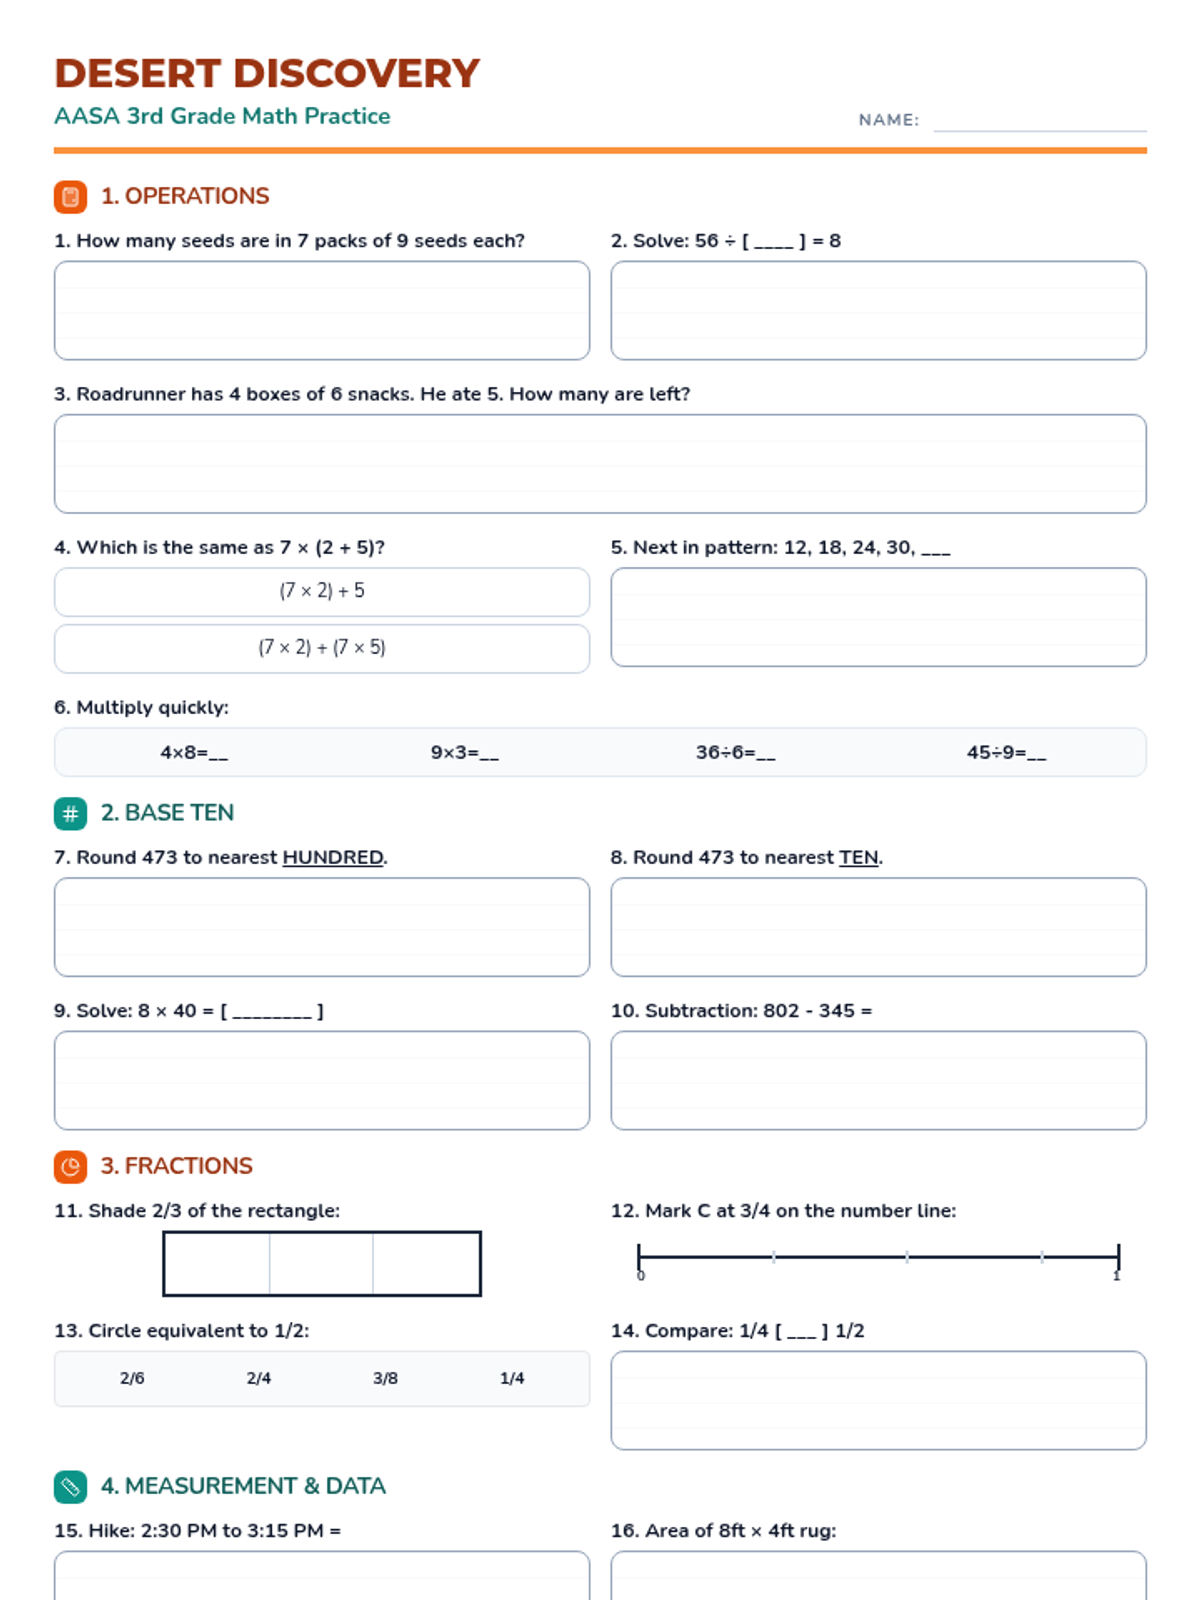Select answer option (7 × 2) + (7 × 5)
Screen dimensions: 1200x1600
tap(321, 648)
